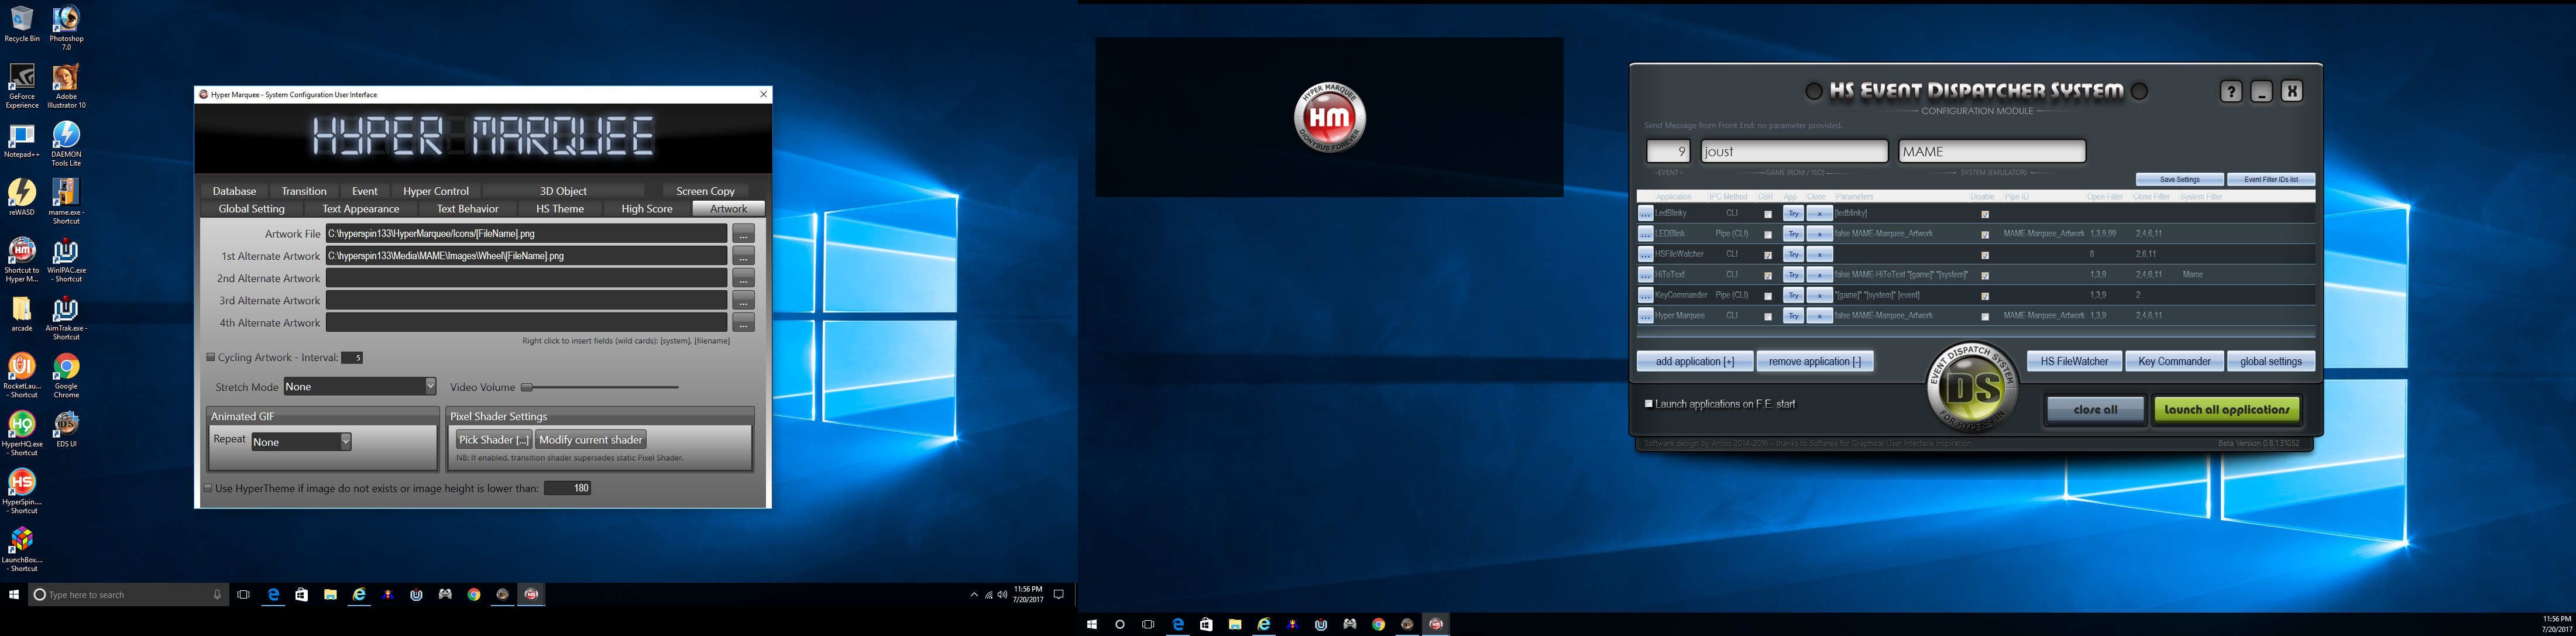Select the Adobe Illustrator 10 desktop icon
The image size is (2576, 636).
pyautogui.click(x=66, y=86)
